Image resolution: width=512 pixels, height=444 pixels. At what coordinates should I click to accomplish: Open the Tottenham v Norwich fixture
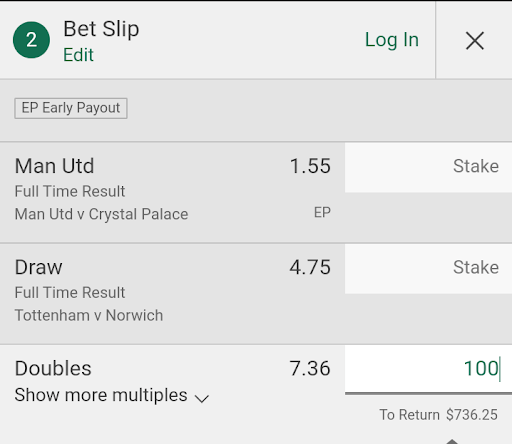(89, 315)
